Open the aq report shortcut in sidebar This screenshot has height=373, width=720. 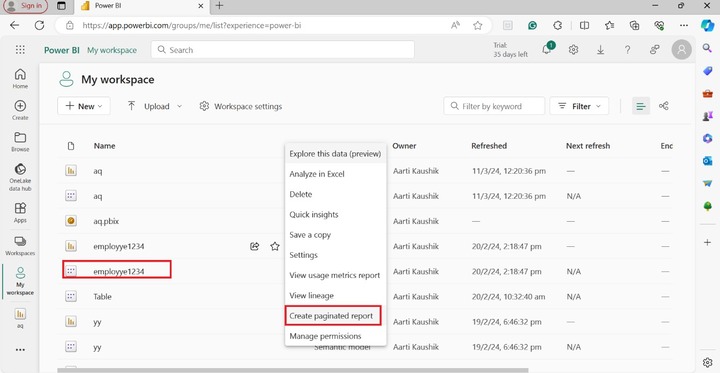click(x=20, y=318)
